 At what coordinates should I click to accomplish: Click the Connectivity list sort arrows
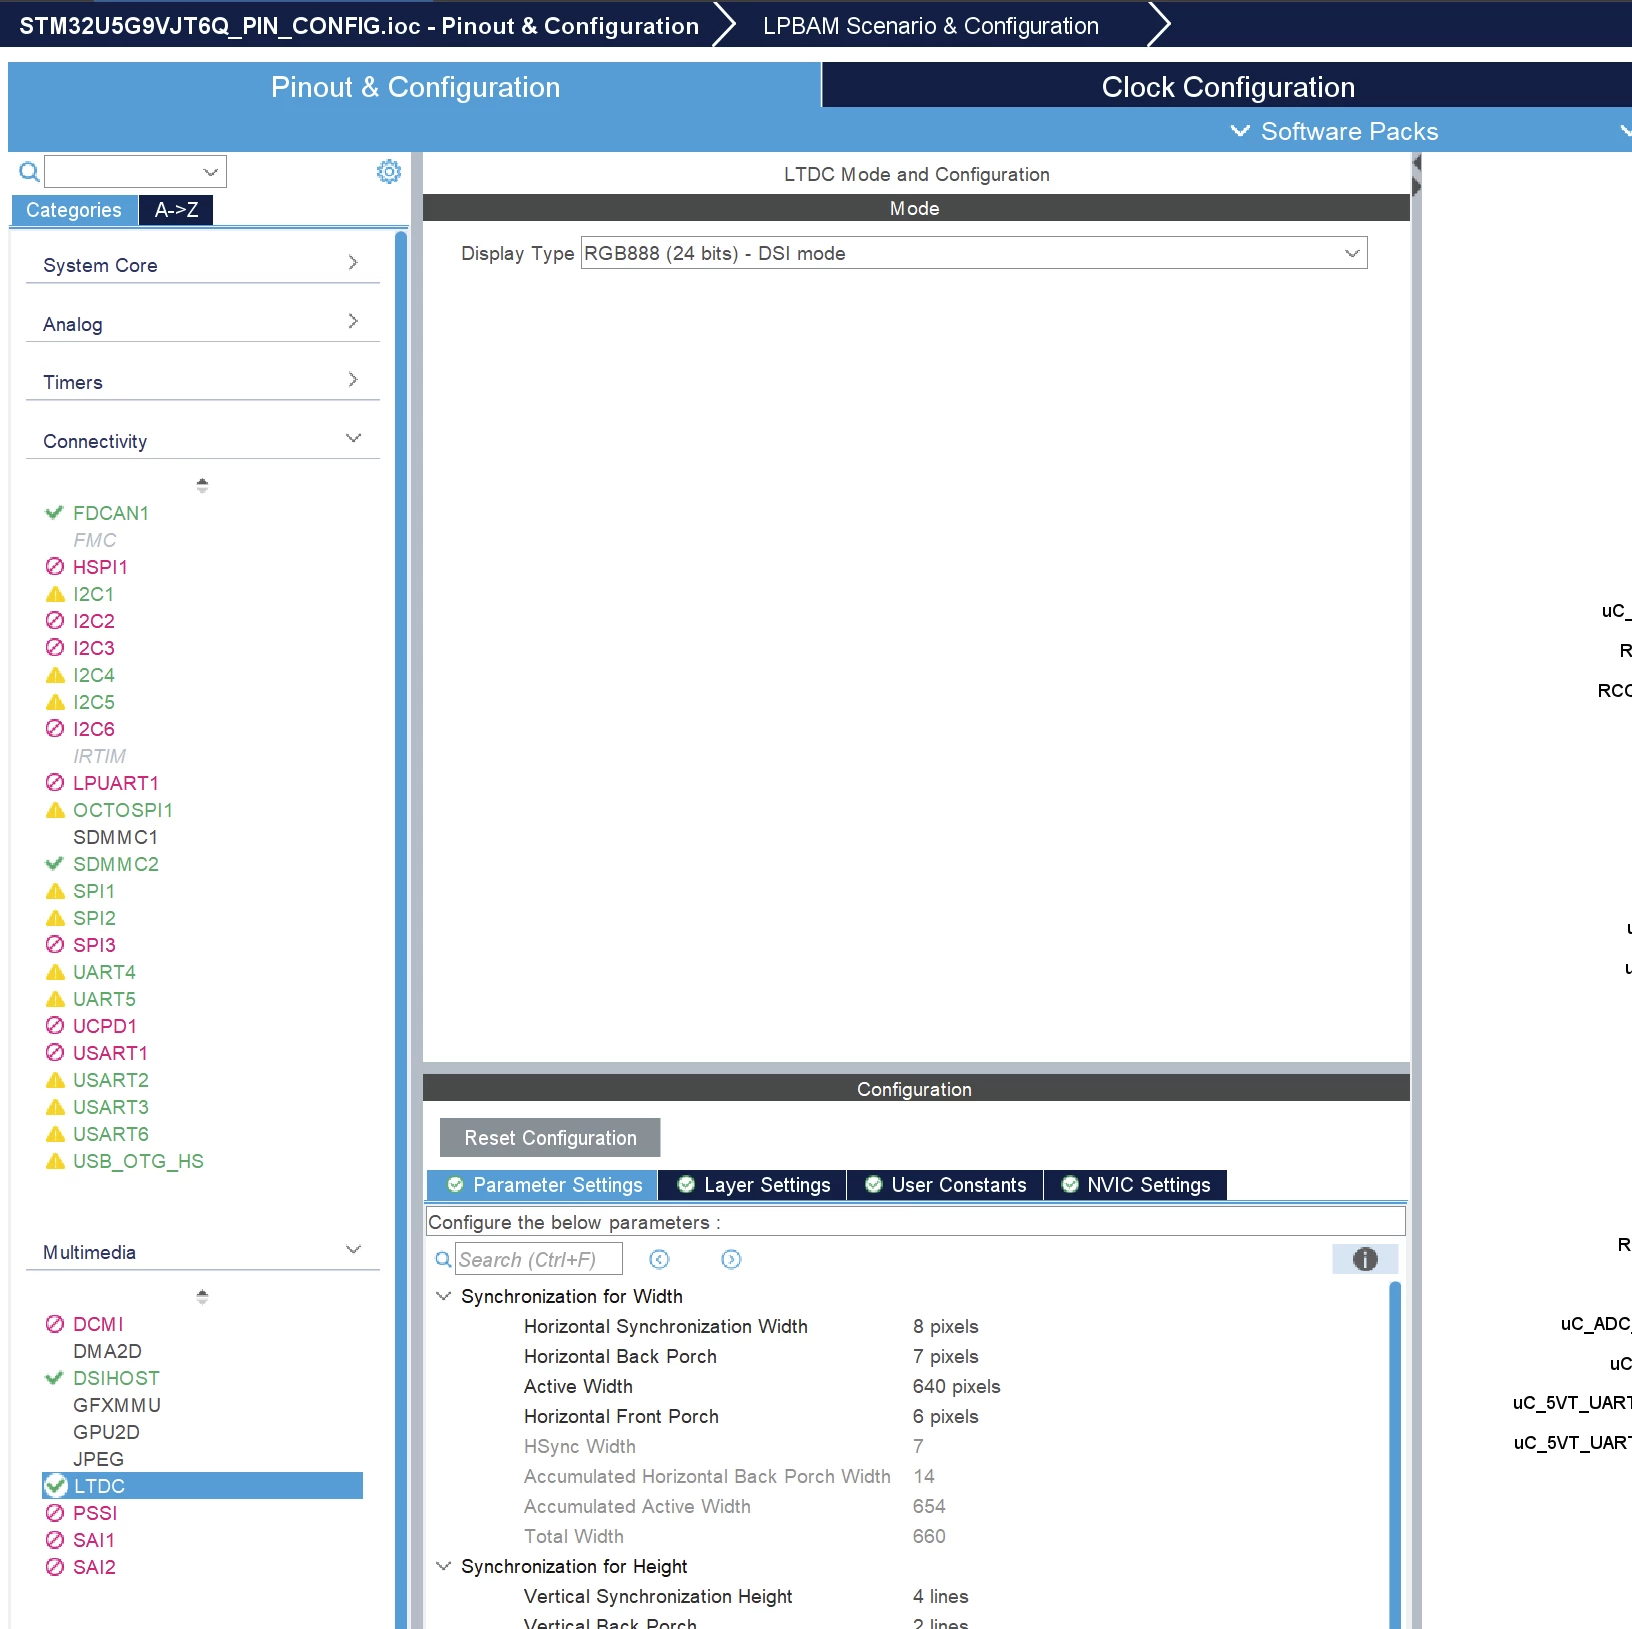coord(202,485)
